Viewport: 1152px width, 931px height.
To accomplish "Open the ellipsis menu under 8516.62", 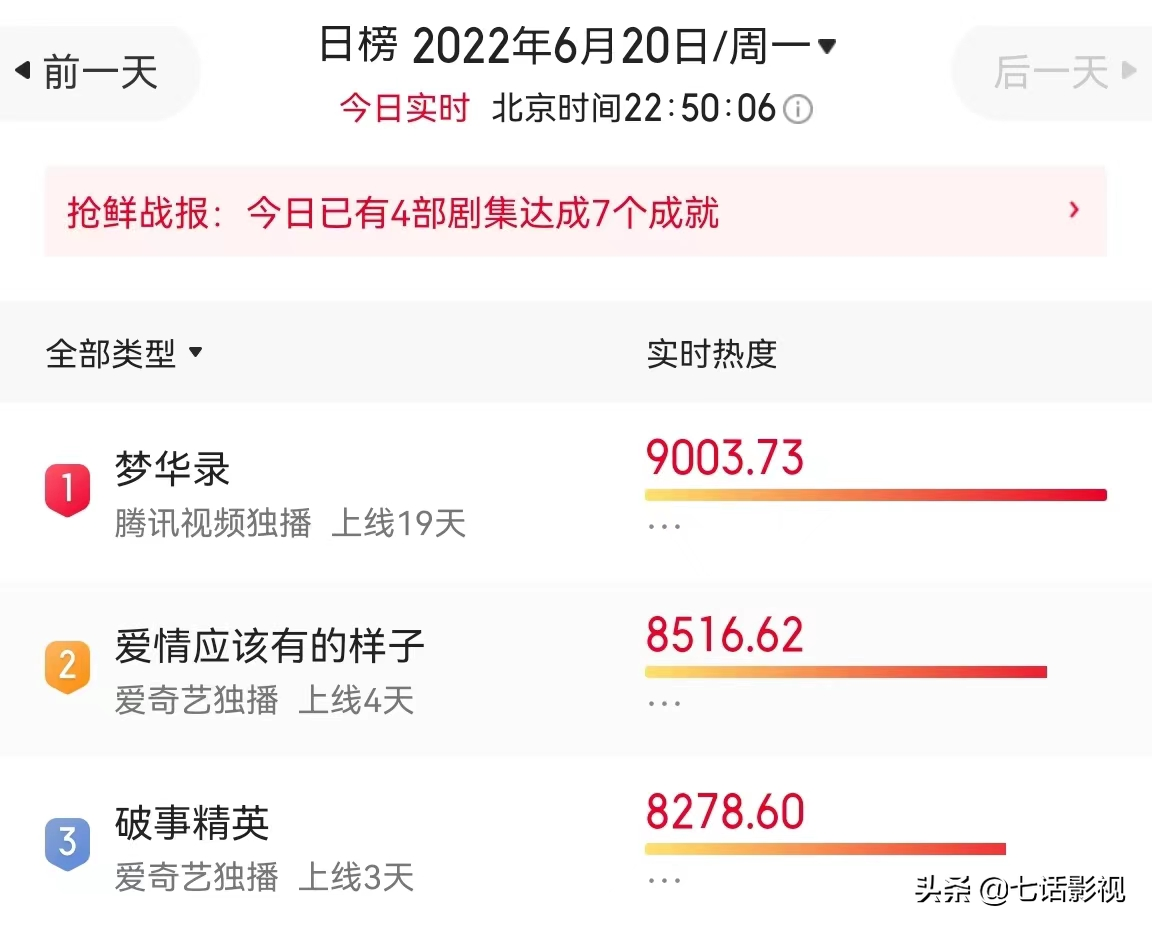I will [664, 704].
